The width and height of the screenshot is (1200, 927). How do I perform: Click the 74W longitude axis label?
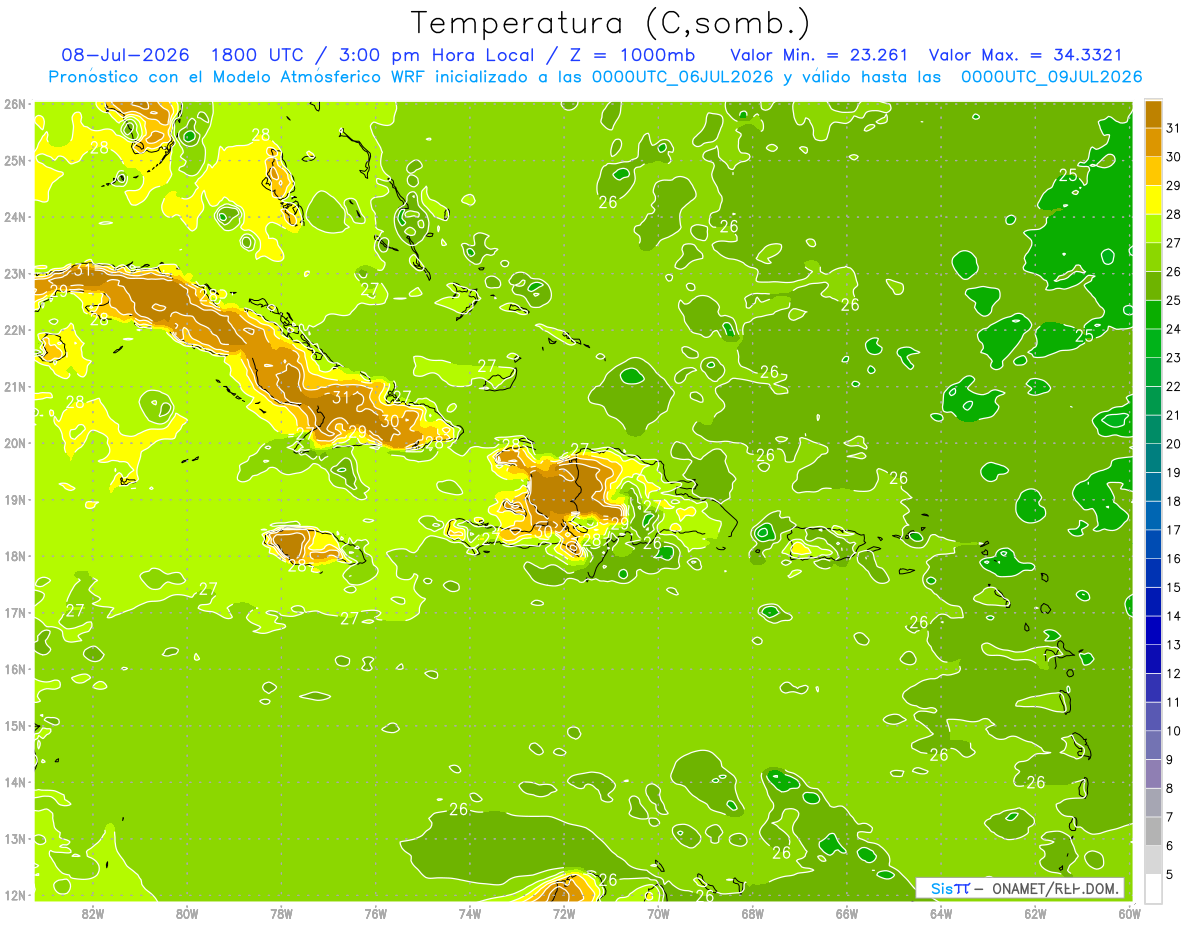point(470,913)
